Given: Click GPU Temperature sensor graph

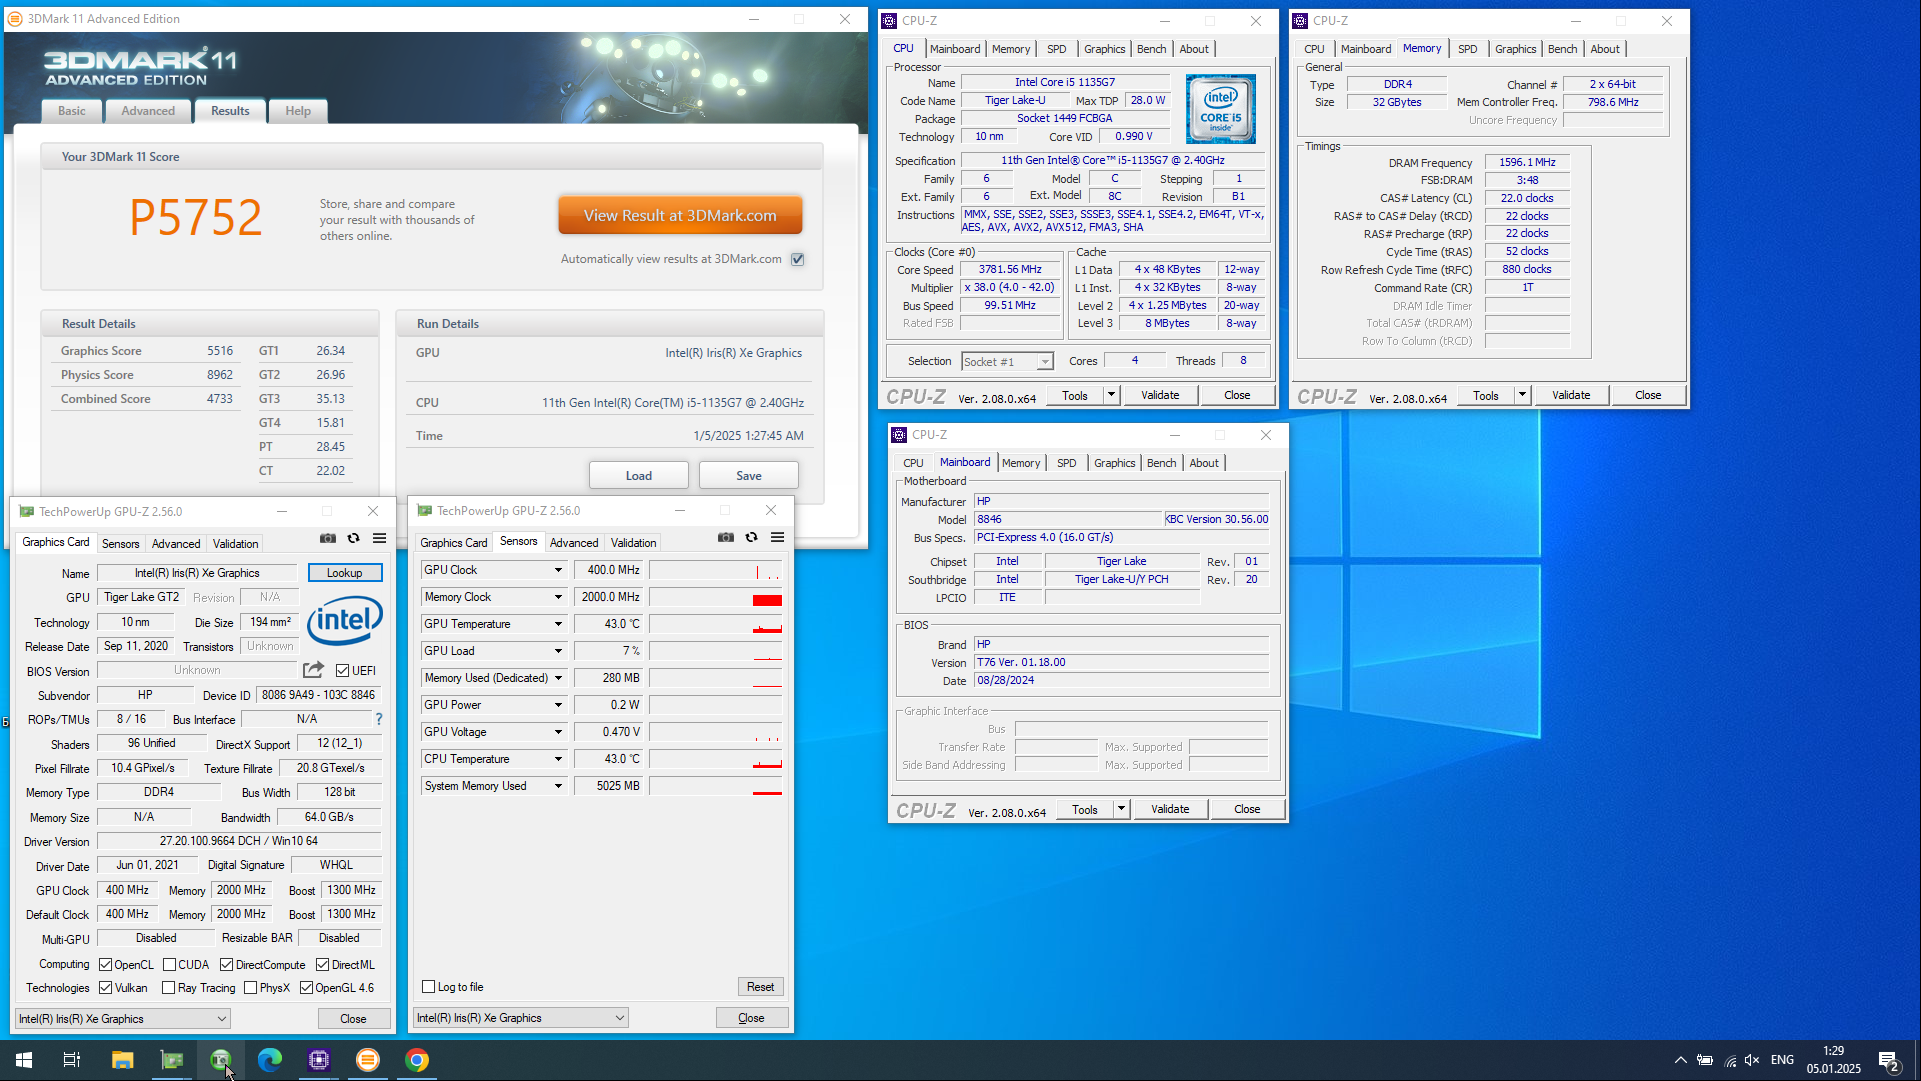Looking at the screenshot, I should pyautogui.click(x=715, y=624).
